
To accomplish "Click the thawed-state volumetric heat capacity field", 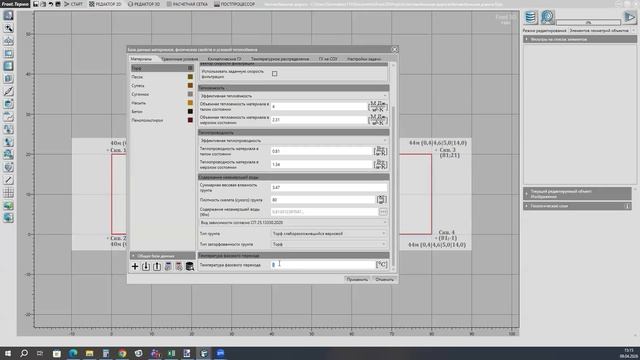I will 319,107.
